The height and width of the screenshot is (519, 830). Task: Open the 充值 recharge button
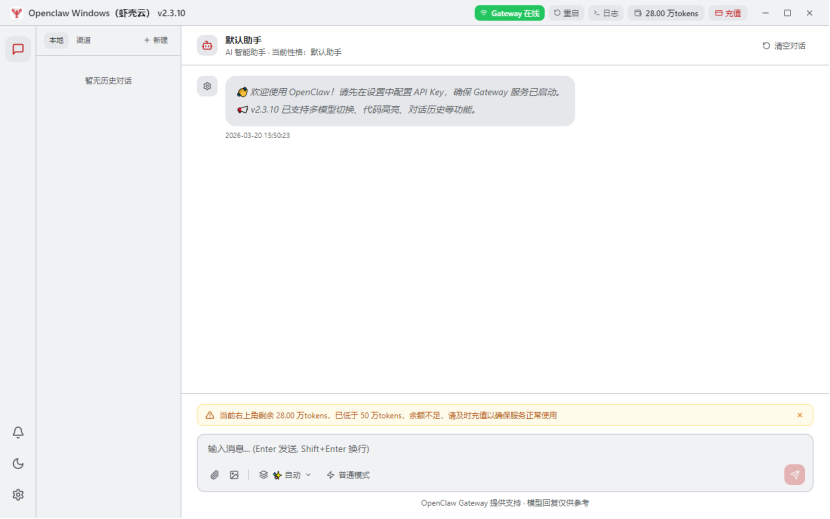coord(728,13)
